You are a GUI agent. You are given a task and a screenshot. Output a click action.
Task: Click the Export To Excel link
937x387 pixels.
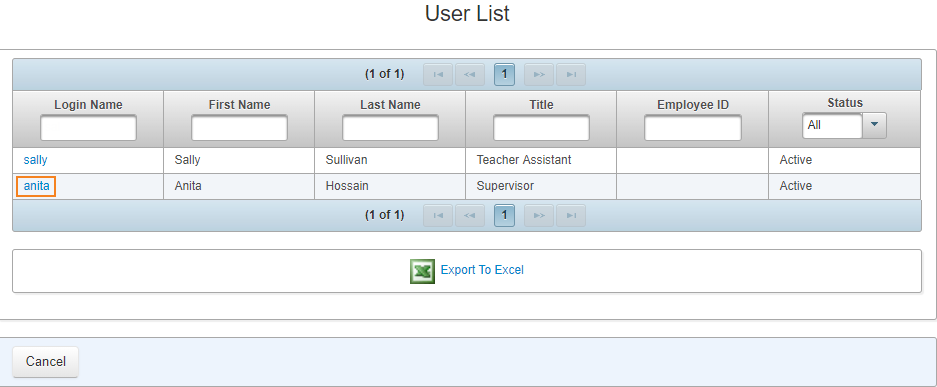482,270
